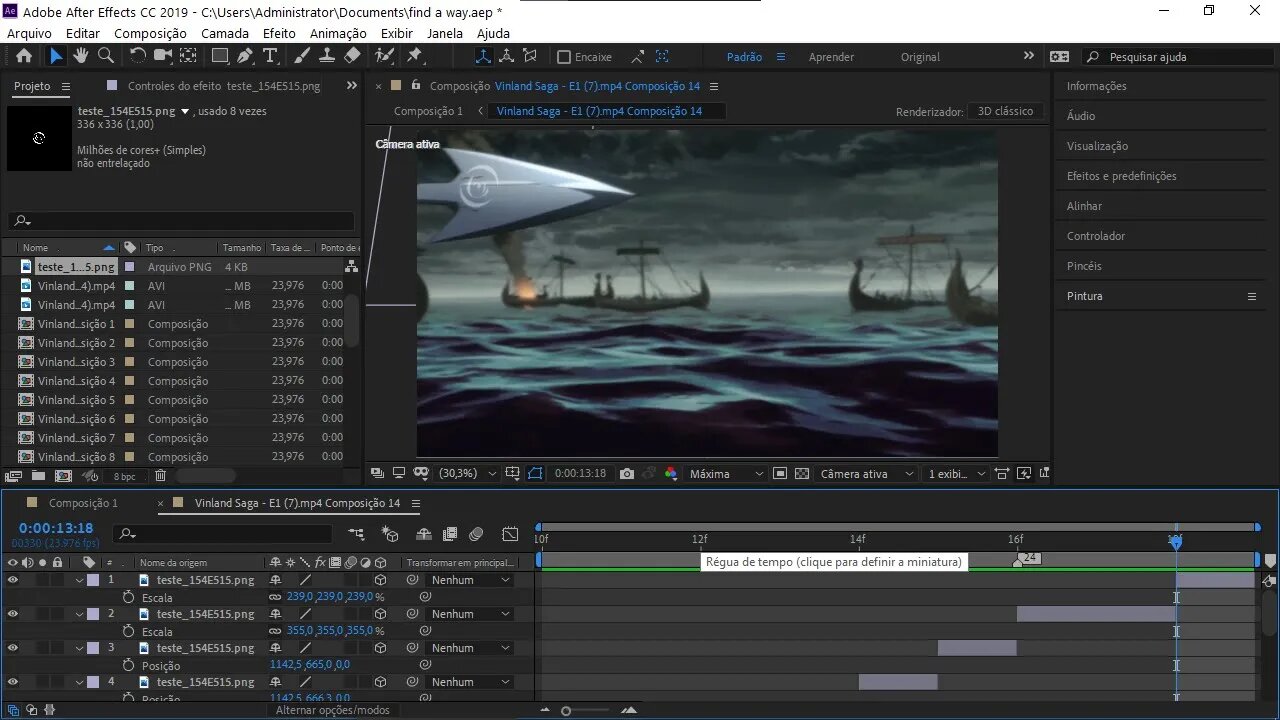Viewport: 1280px width, 720px height.
Task: Click the Home icon in the toolbar
Action: pos(24,56)
